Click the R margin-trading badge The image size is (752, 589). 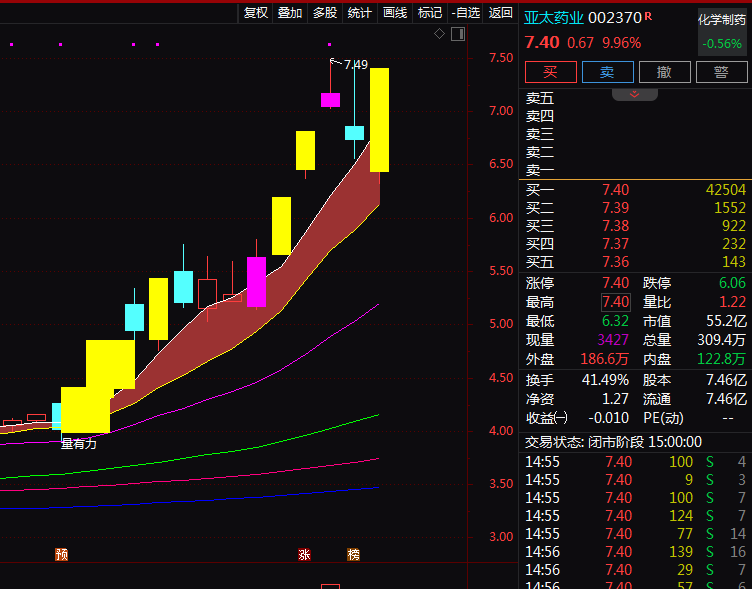pos(648,16)
